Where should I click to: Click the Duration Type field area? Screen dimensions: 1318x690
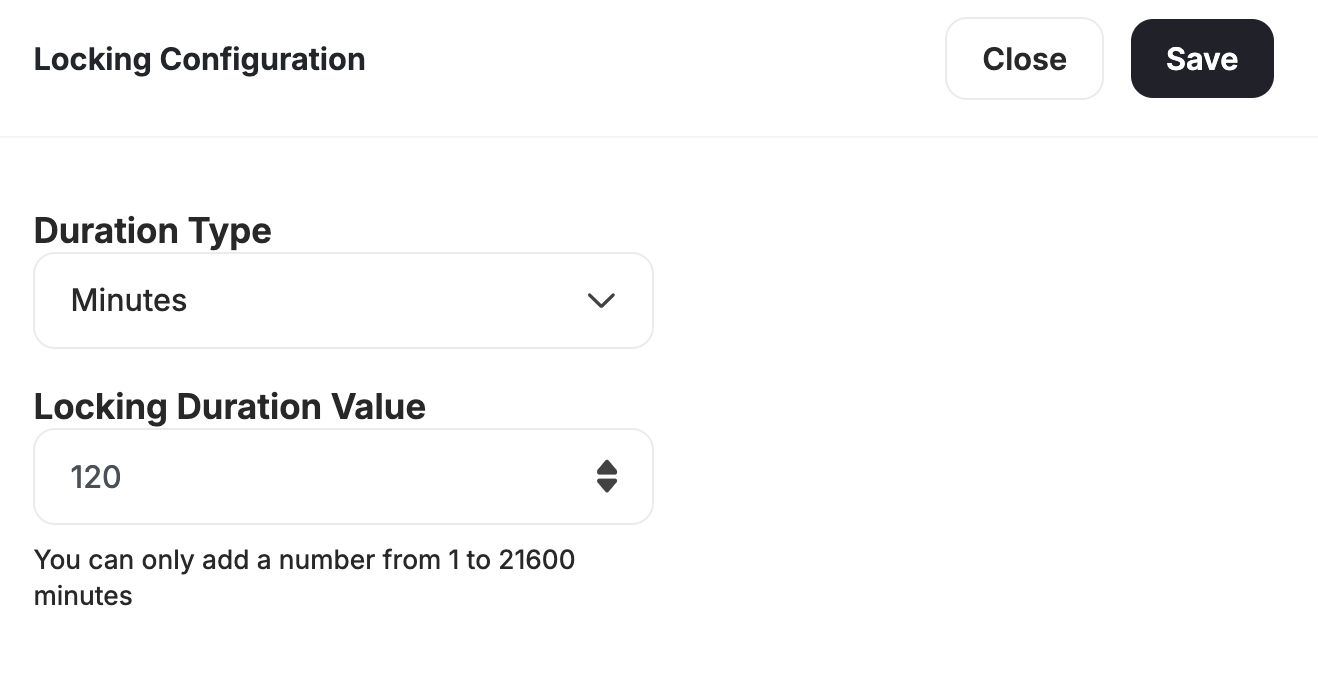343,300
